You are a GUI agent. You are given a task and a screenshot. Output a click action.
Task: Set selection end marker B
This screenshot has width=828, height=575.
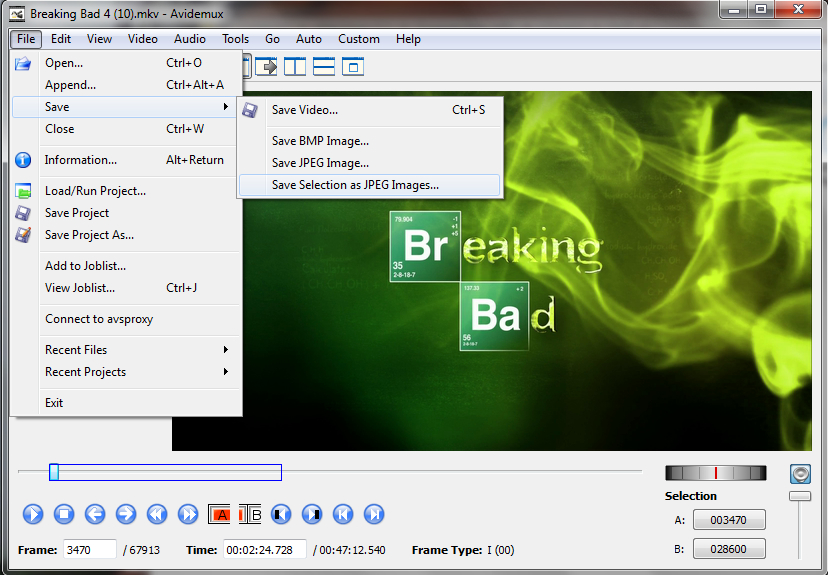click(250, 514)
